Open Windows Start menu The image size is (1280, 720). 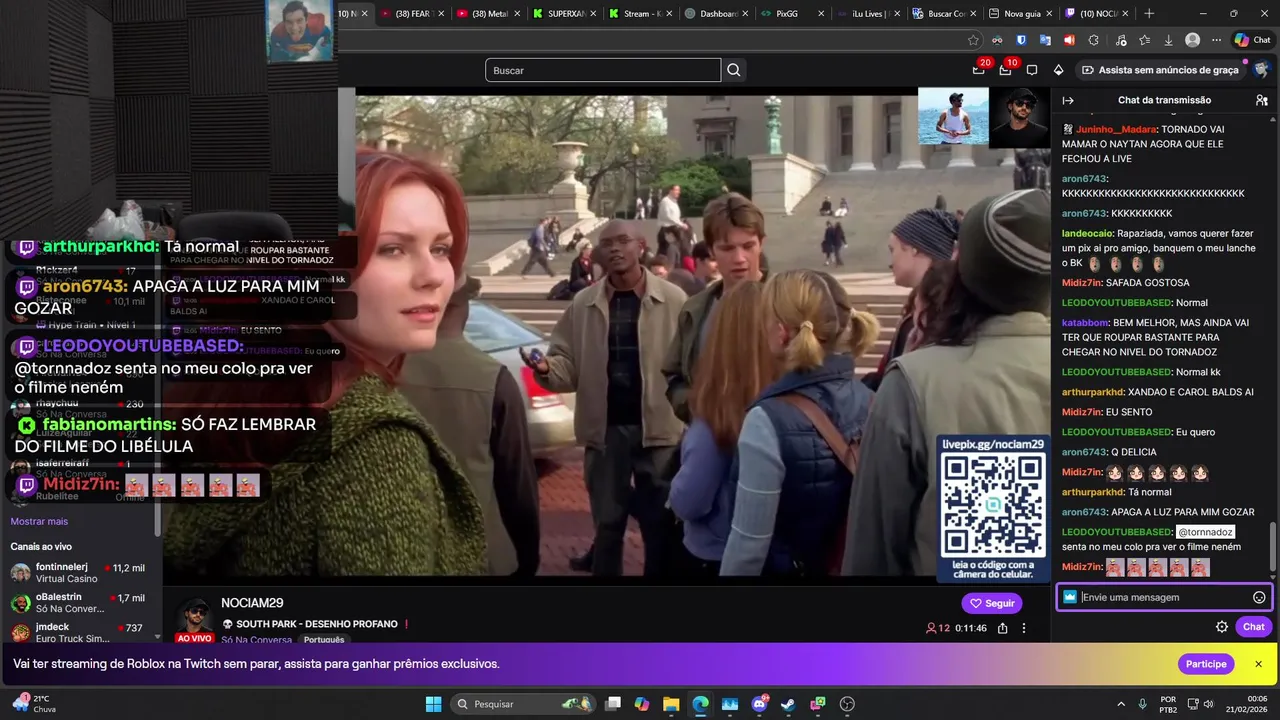[433, 704]
